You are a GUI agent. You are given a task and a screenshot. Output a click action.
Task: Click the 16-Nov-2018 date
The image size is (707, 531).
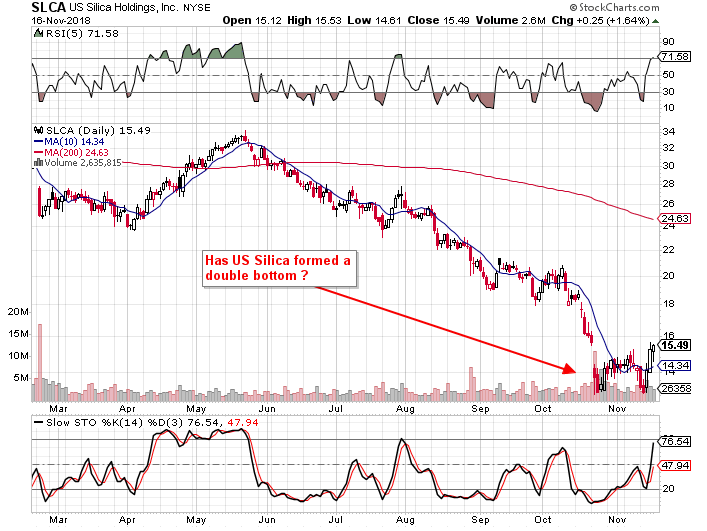[61, 21]
